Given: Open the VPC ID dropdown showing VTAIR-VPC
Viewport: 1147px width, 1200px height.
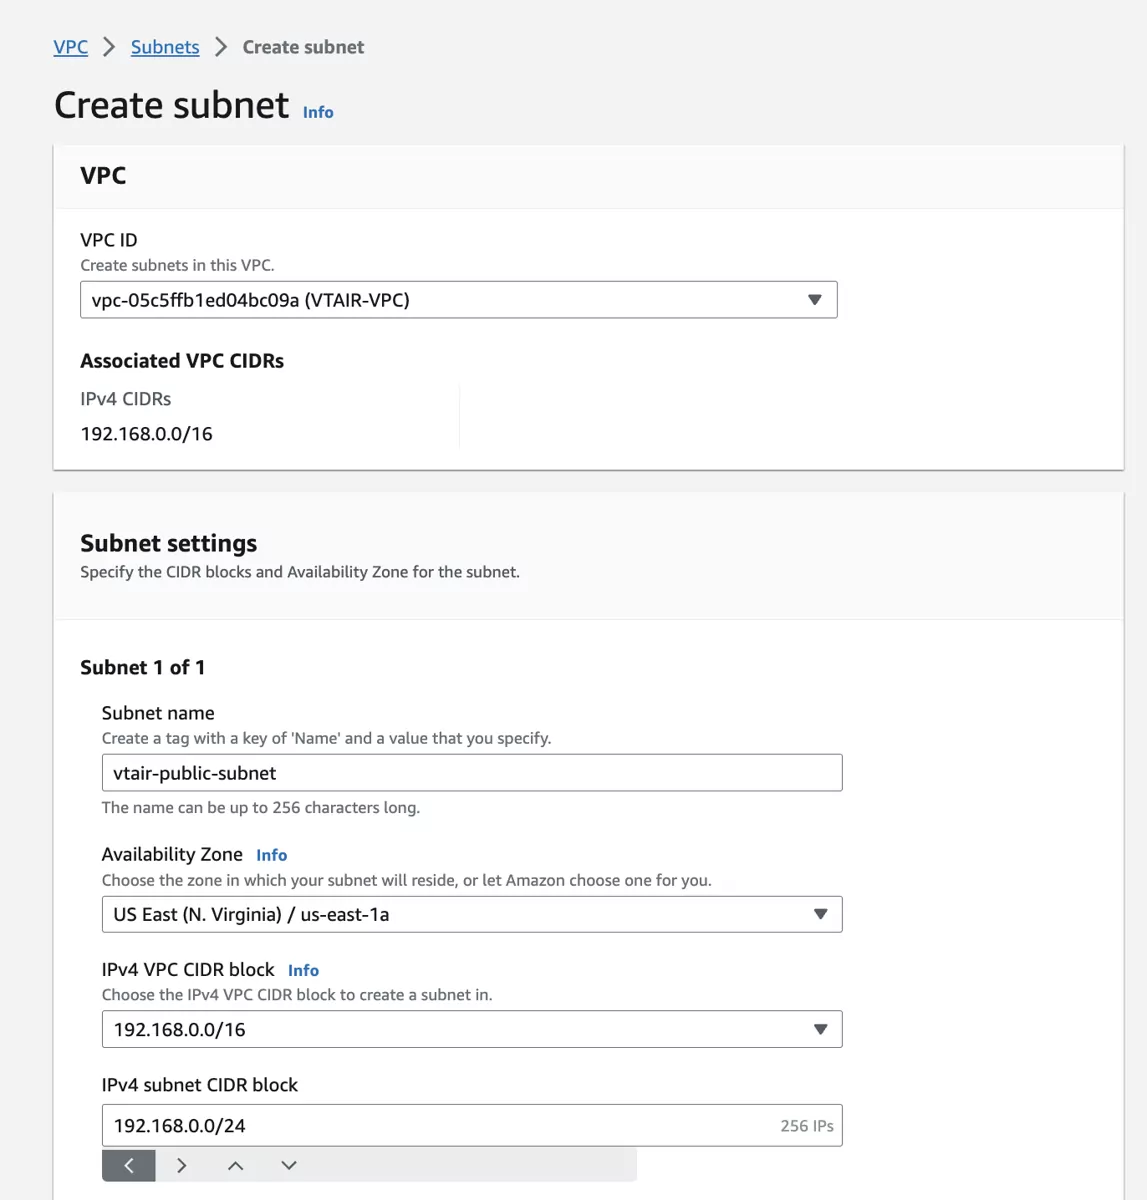Looking at the screenshot, I should coord(458,299).
